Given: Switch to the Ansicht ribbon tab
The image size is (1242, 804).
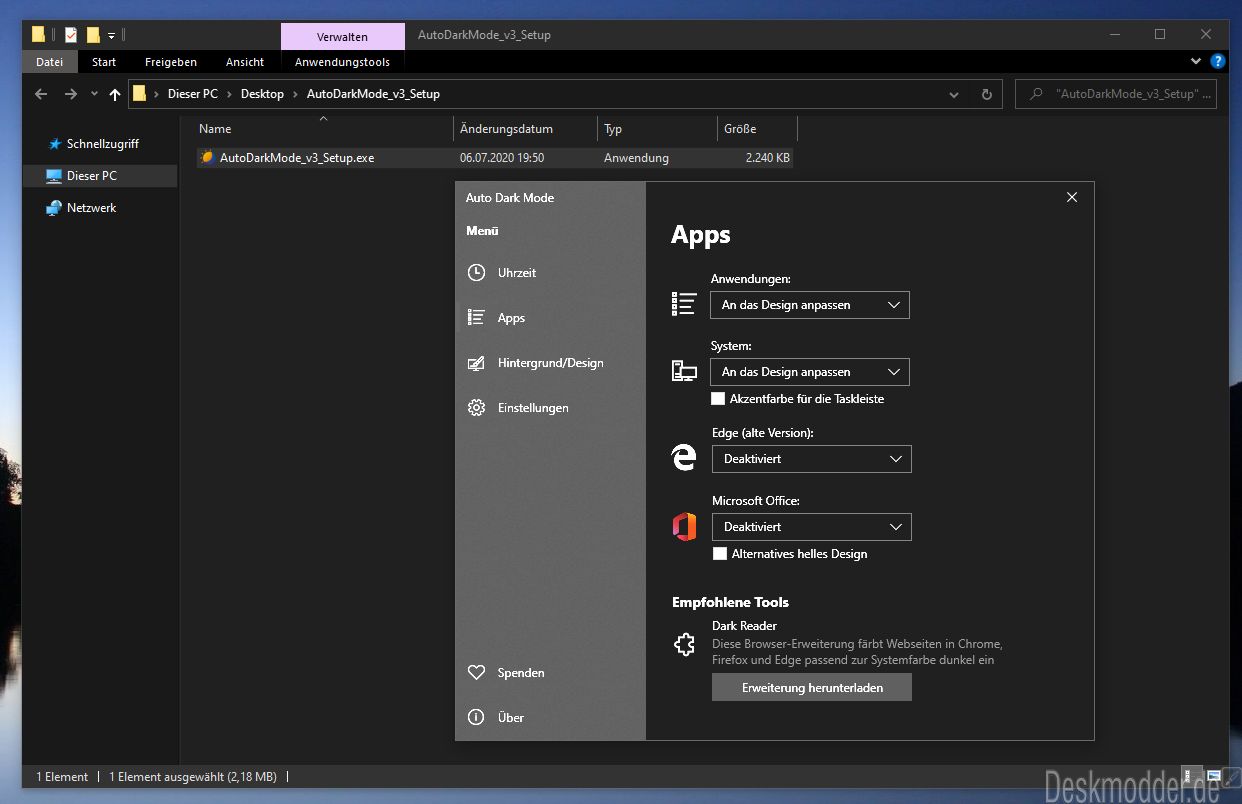Looking at the screenshot, I should [x=245, y=62].
